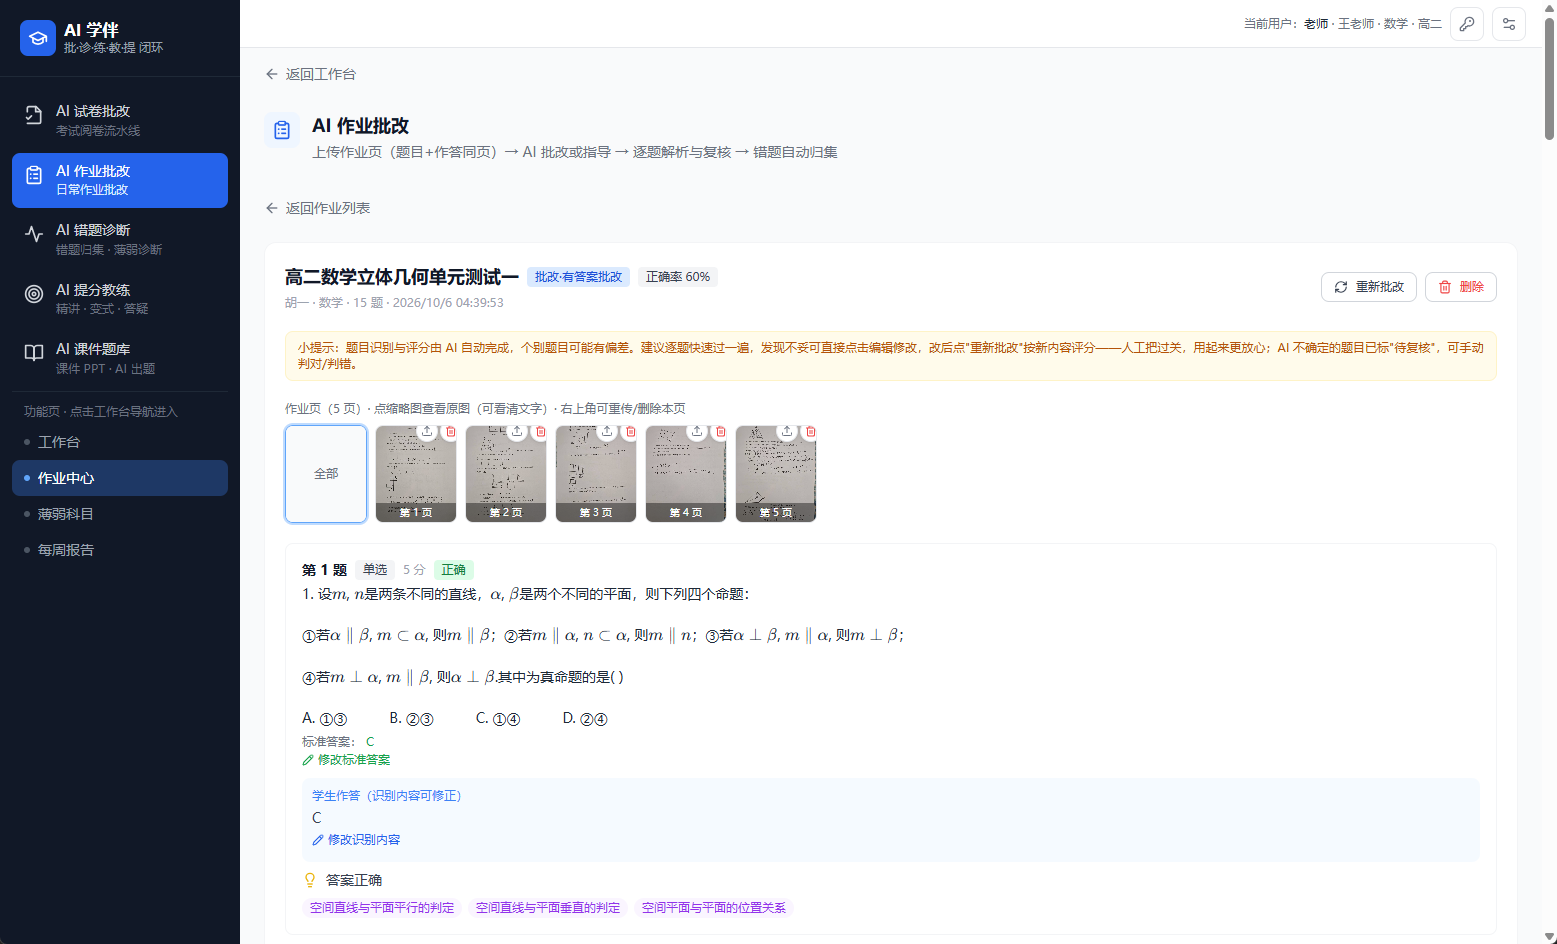
Task: Open the sliders settings icon in the top bar
Action: pyautogui.click(x=1509, y=24)
